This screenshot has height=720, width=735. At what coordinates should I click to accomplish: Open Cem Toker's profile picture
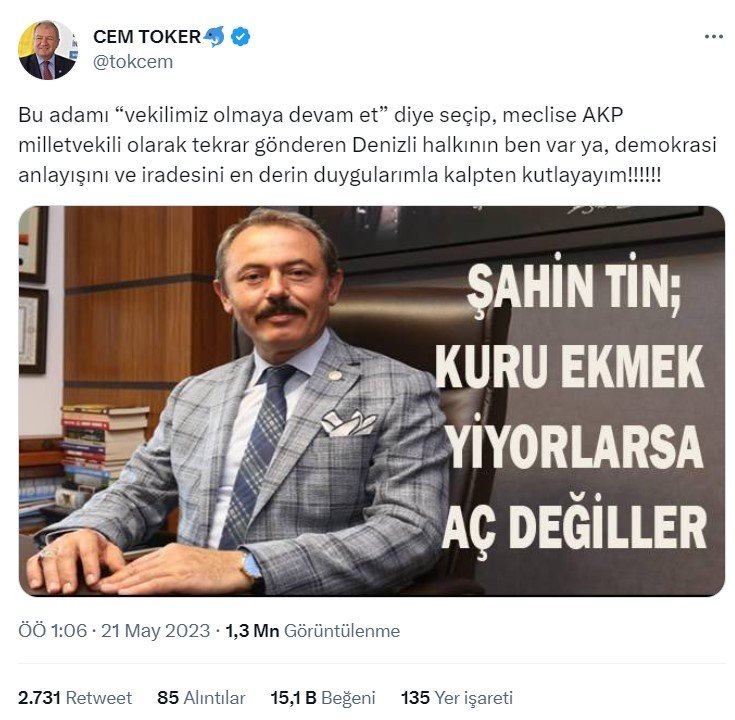point(48,50)
